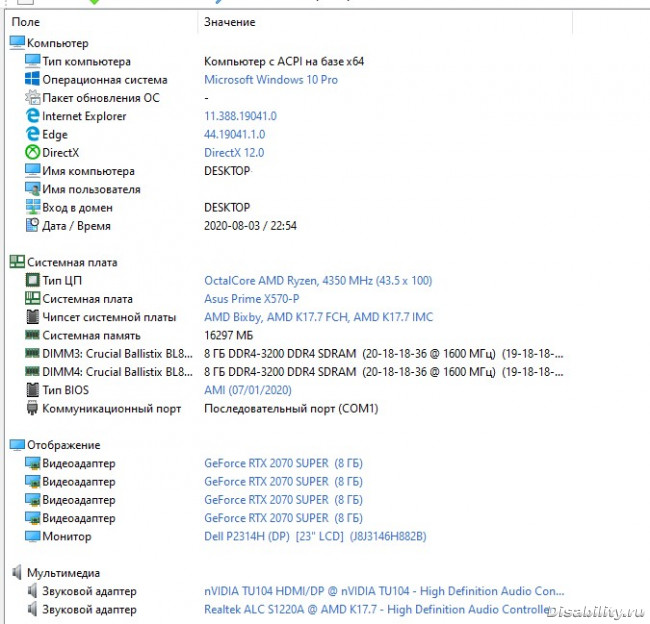
Task: Select the Коммуникационный порт field label
Action: click(x=112, y=409)
